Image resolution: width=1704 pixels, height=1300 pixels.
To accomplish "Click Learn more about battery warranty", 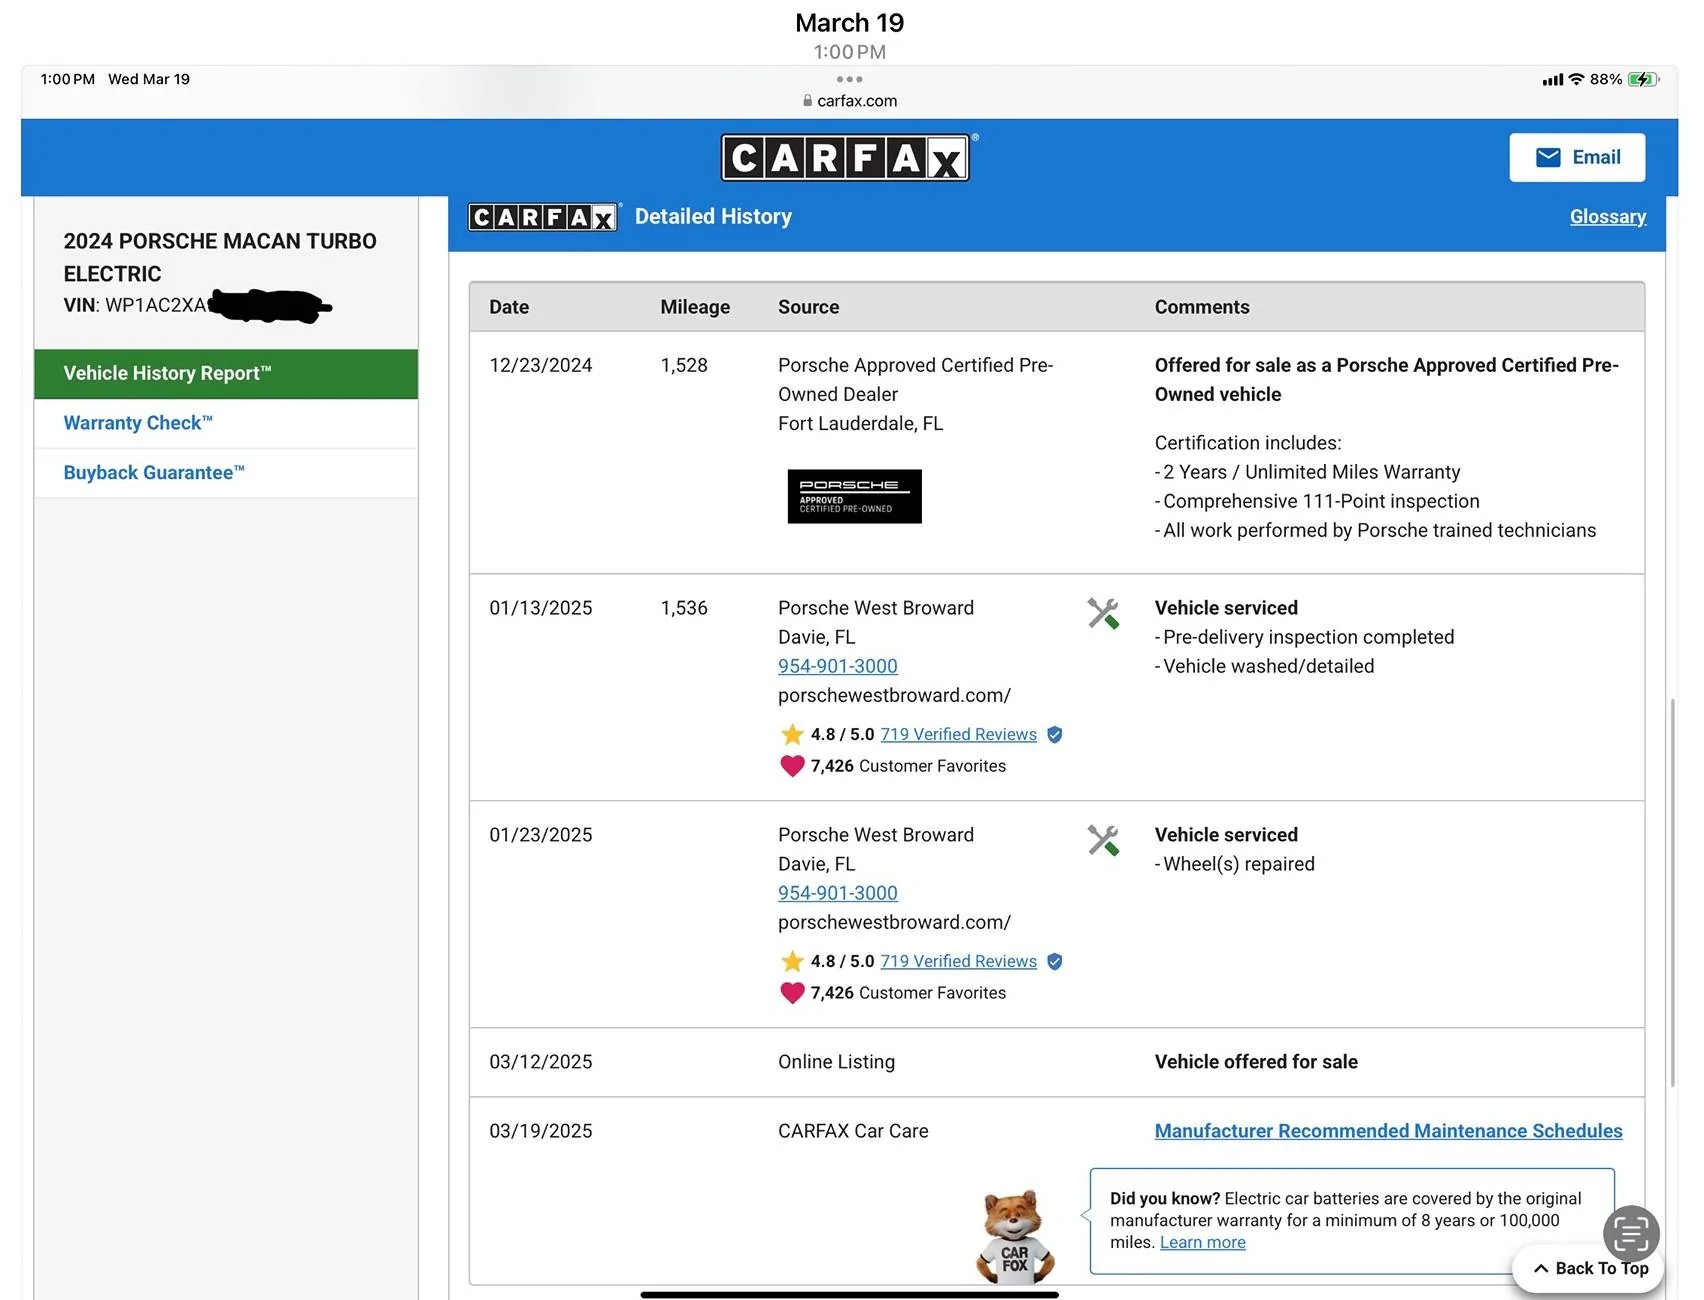I will [1202, 1242].
